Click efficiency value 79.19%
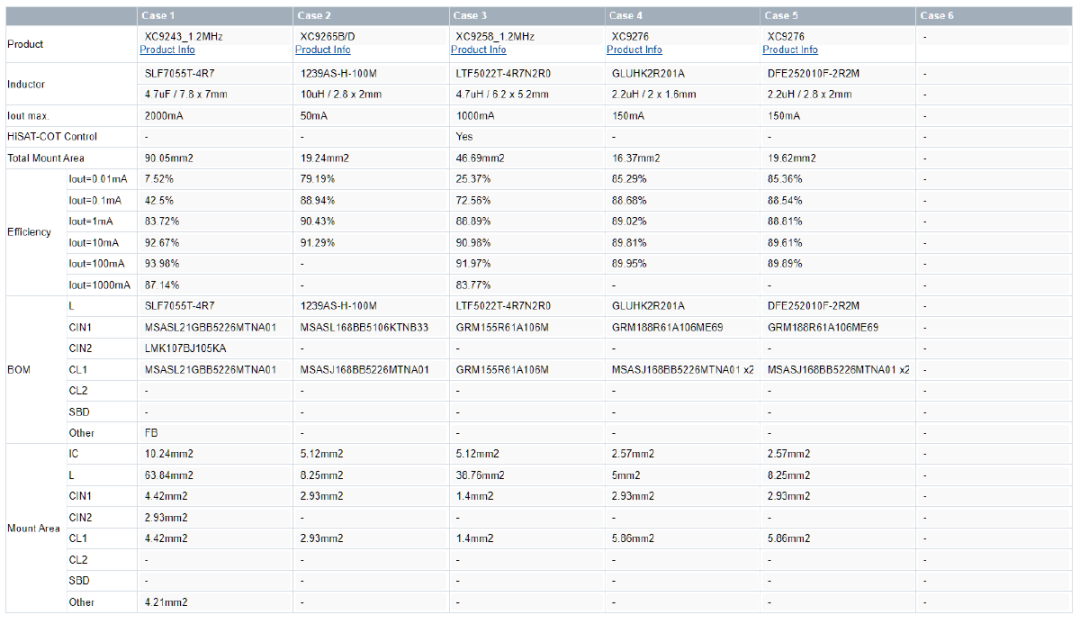The height and width of the screenshot is (624, 1080). click(x=318, y=179)
